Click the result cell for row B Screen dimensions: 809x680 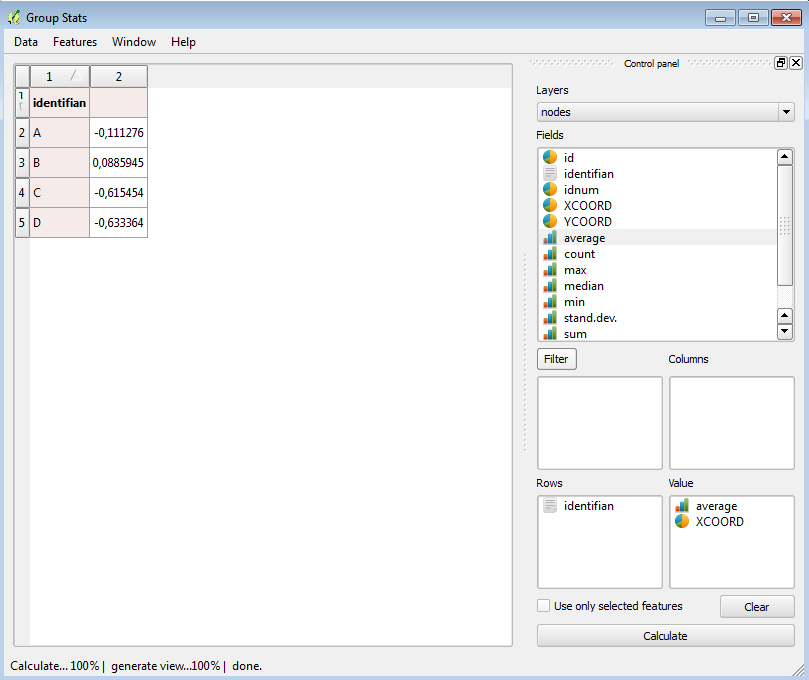coord(118,162)
